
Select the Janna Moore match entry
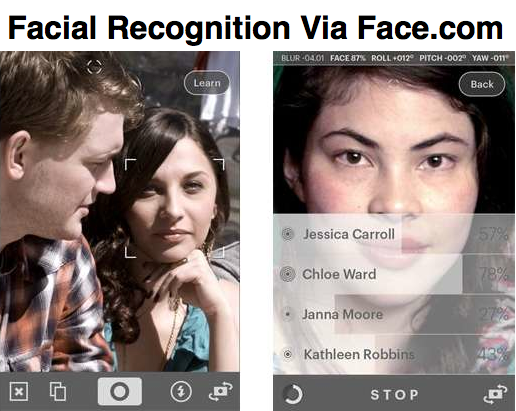394,314
